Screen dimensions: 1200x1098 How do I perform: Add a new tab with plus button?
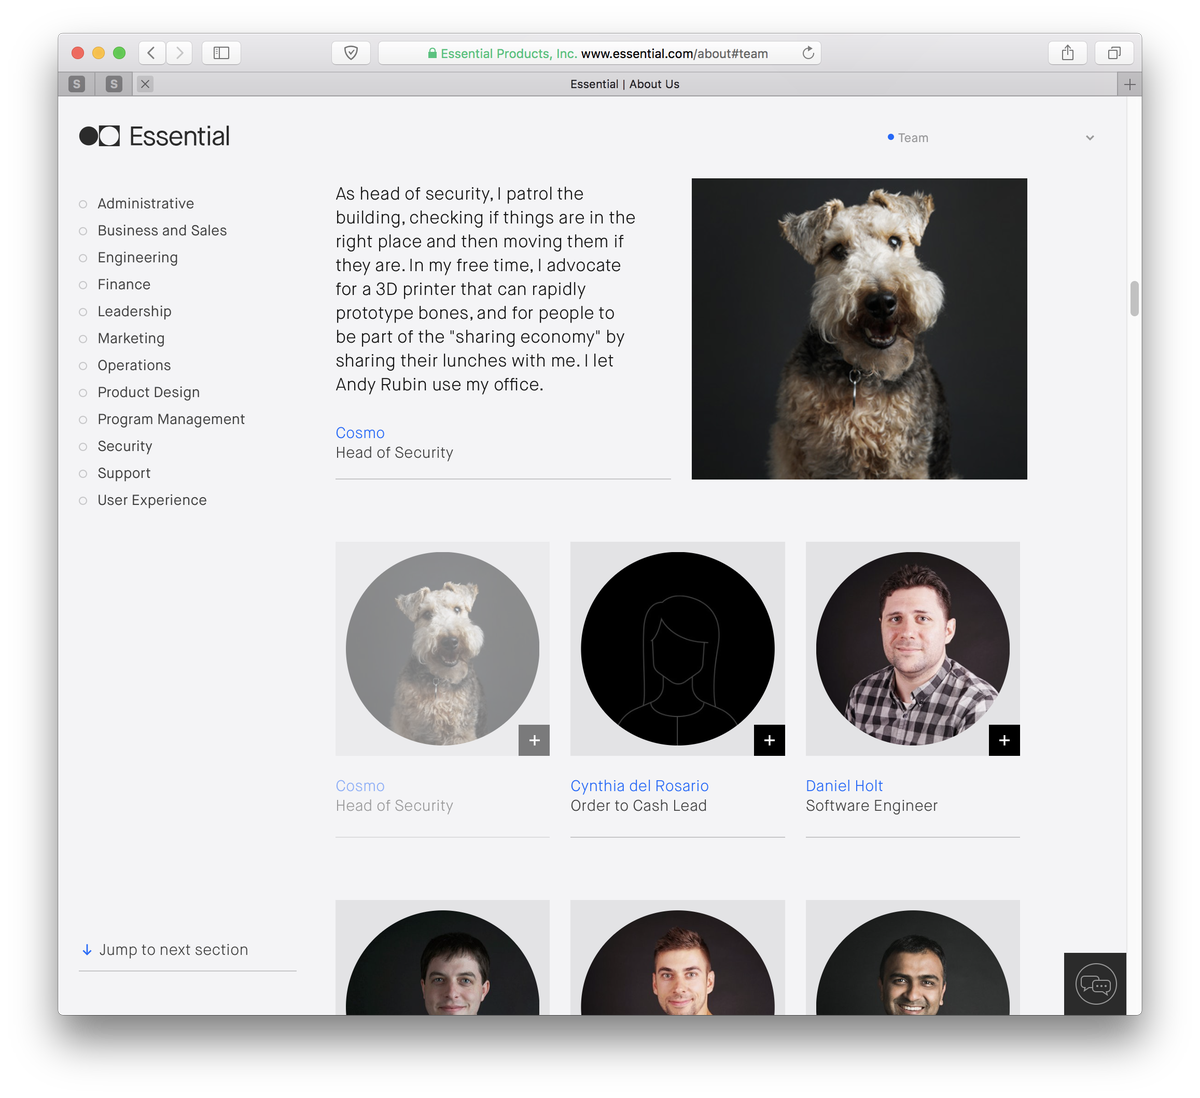[1129, 84]
